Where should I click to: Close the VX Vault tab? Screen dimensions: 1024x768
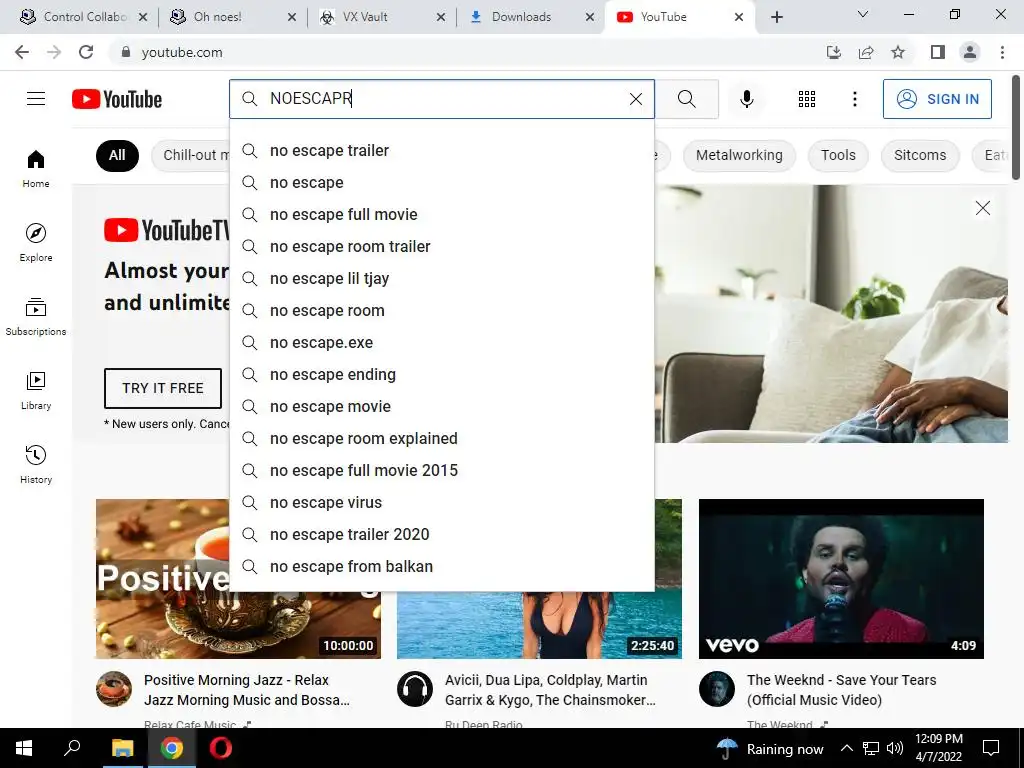click(x=441, y=17)
